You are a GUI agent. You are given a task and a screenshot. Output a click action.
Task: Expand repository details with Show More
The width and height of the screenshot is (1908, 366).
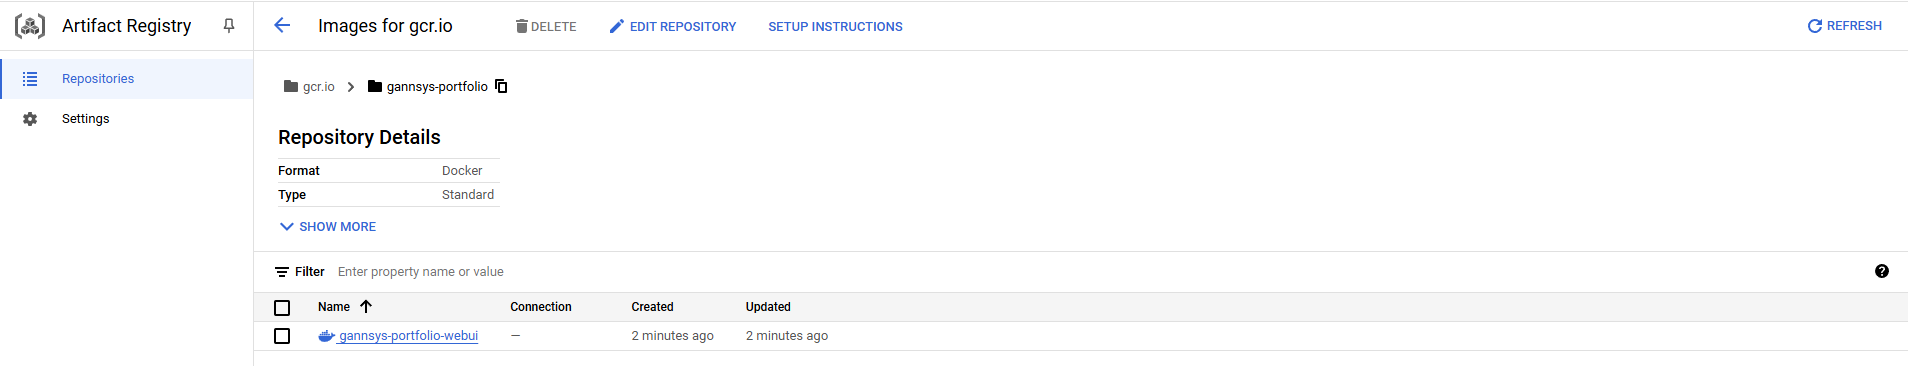(x=328, y=227)
